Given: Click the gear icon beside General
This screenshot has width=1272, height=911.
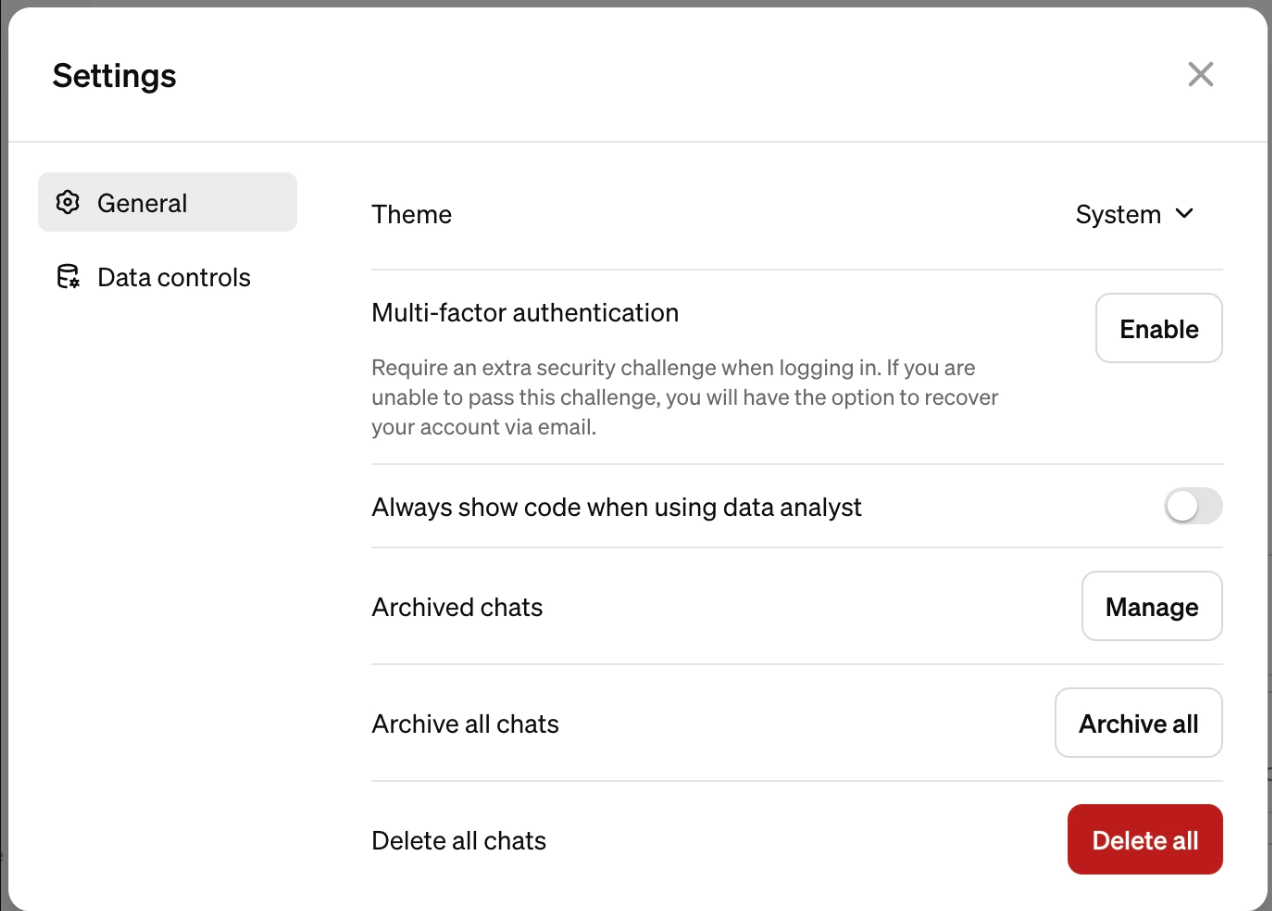Looking at the screenshot, I should [67, 203].
